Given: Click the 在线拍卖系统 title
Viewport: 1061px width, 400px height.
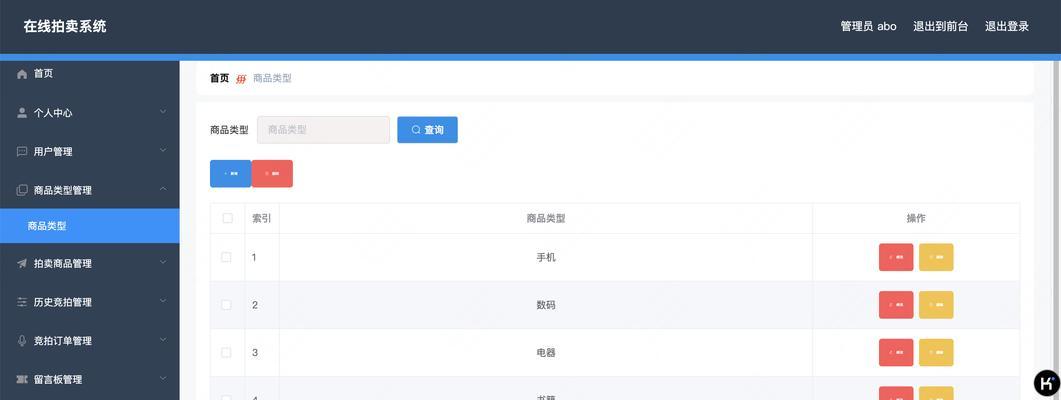Looking at the screenshot, I should click(65, 26).
